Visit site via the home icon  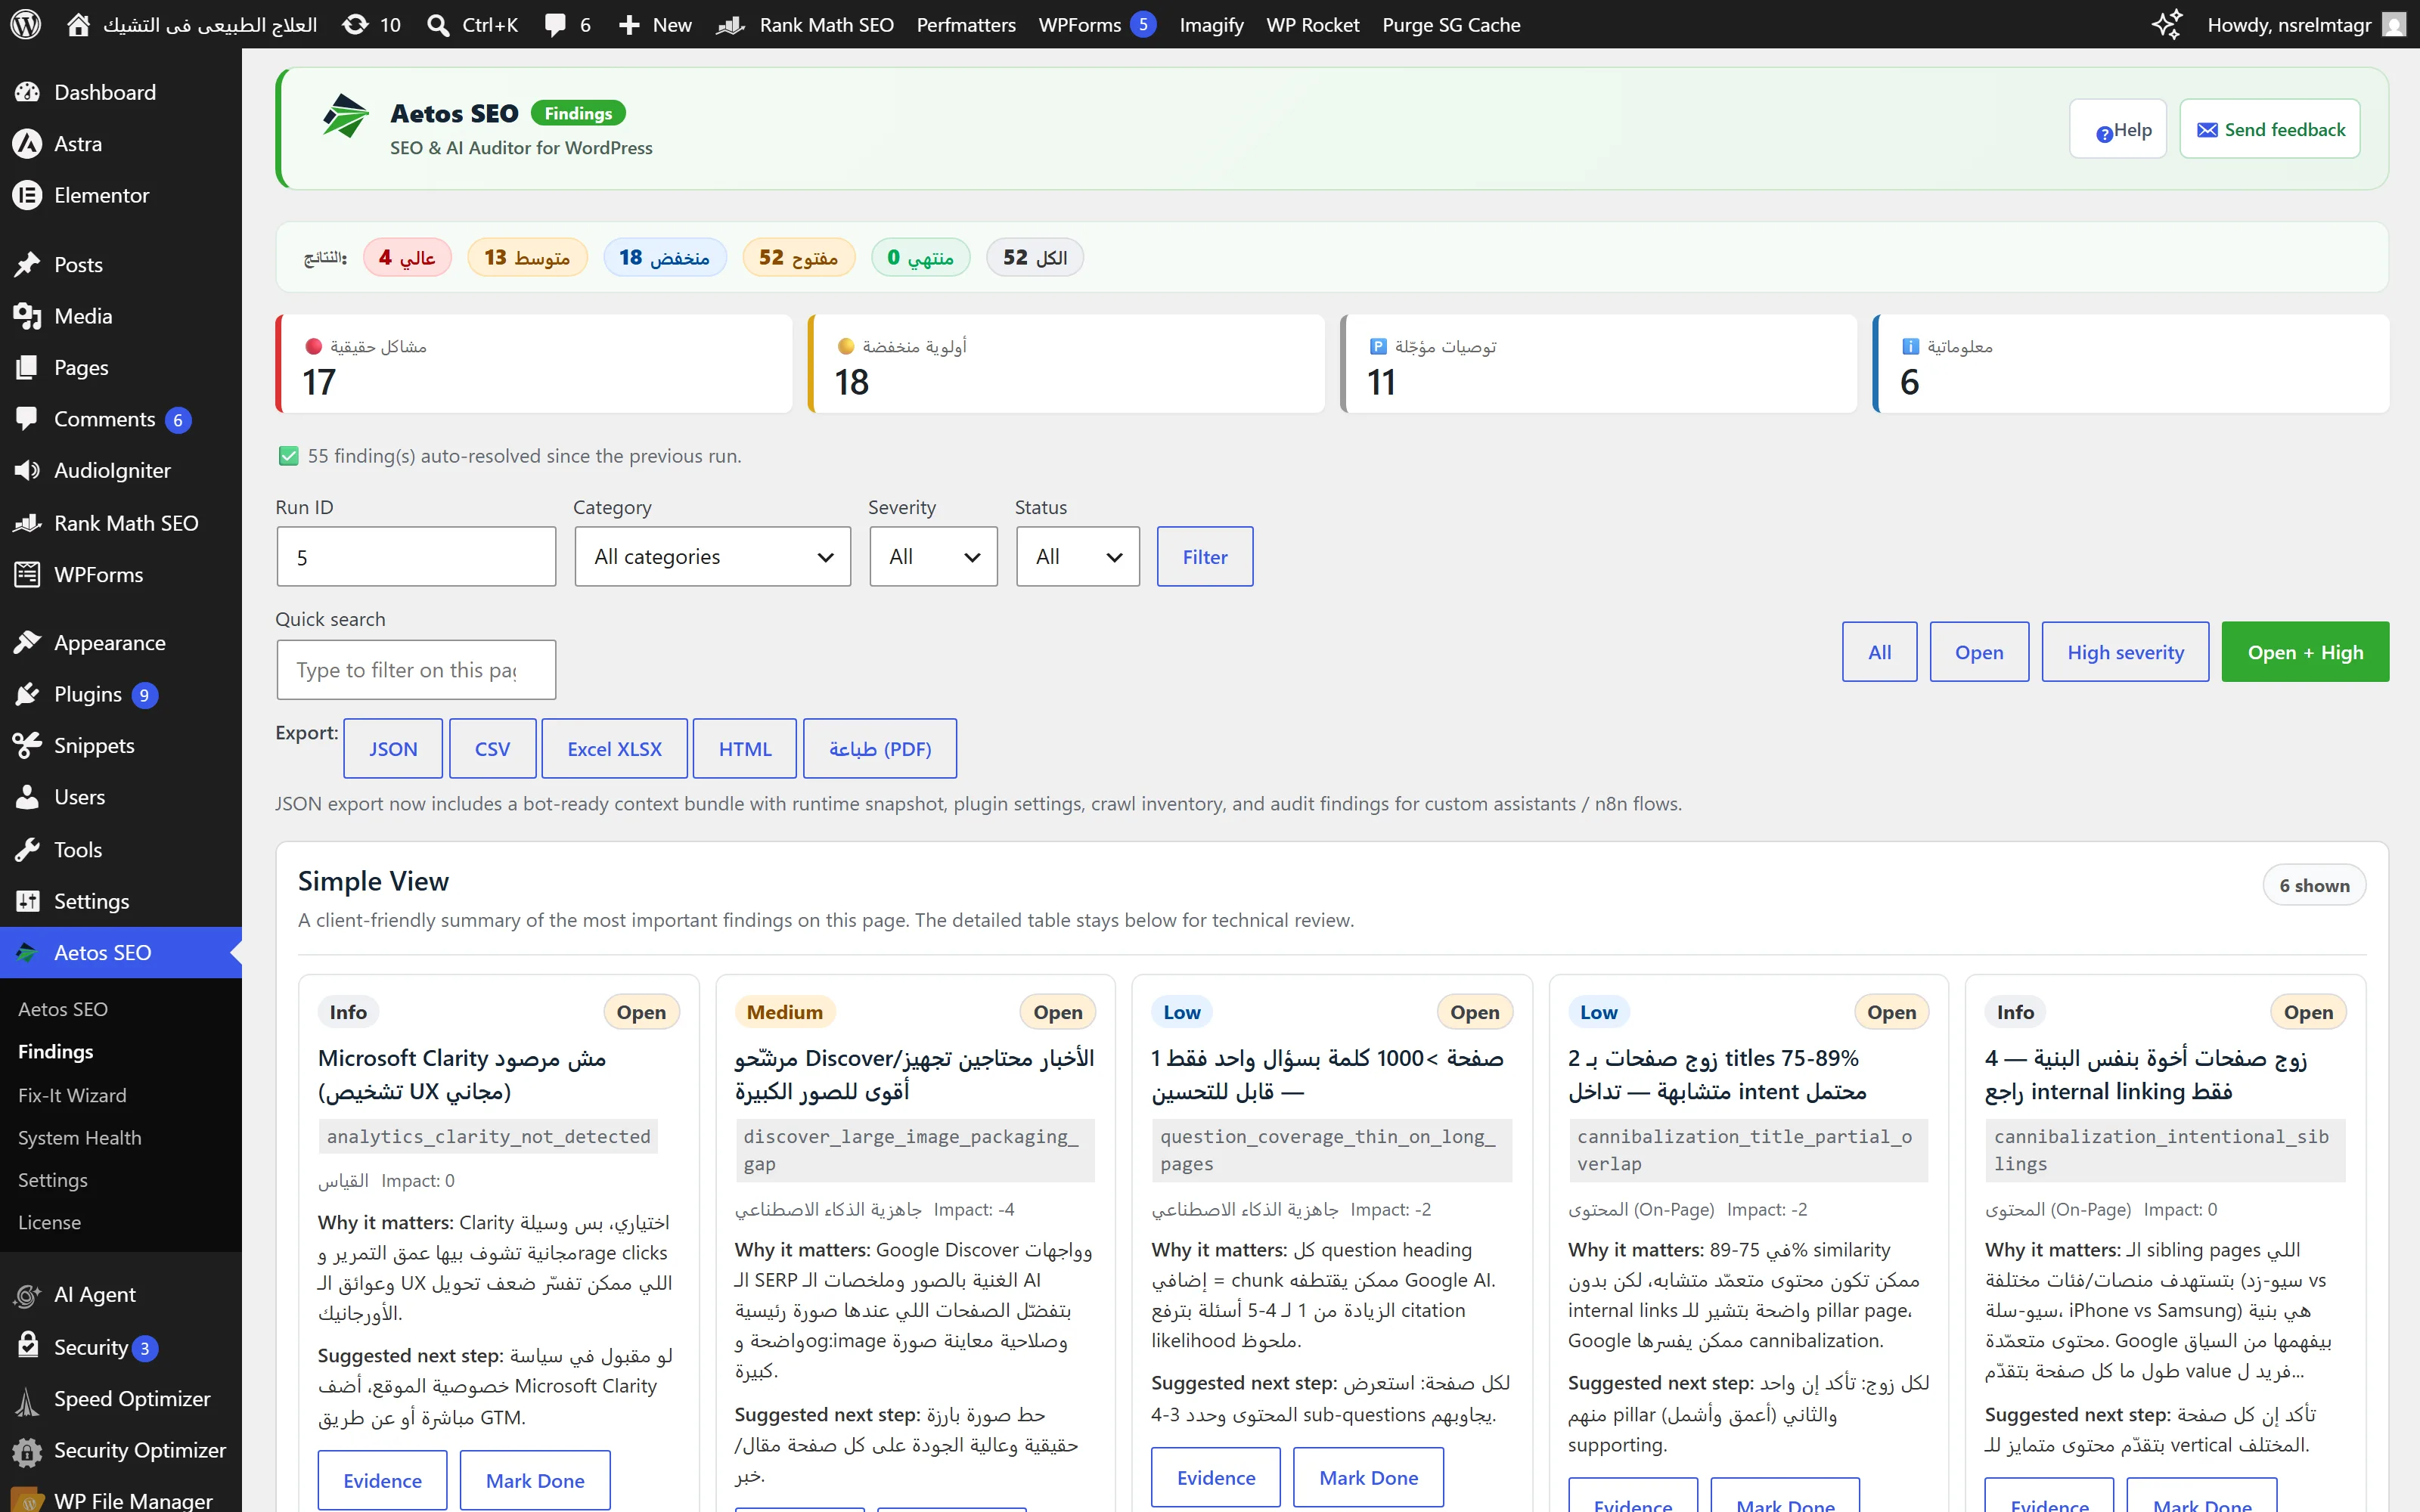pyautogui.click(x=78, y=24)
